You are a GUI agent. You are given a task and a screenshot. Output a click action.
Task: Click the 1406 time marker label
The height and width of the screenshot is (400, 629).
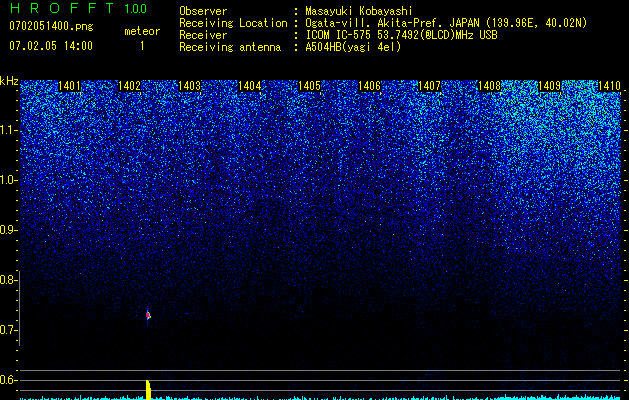pos(369,86)
